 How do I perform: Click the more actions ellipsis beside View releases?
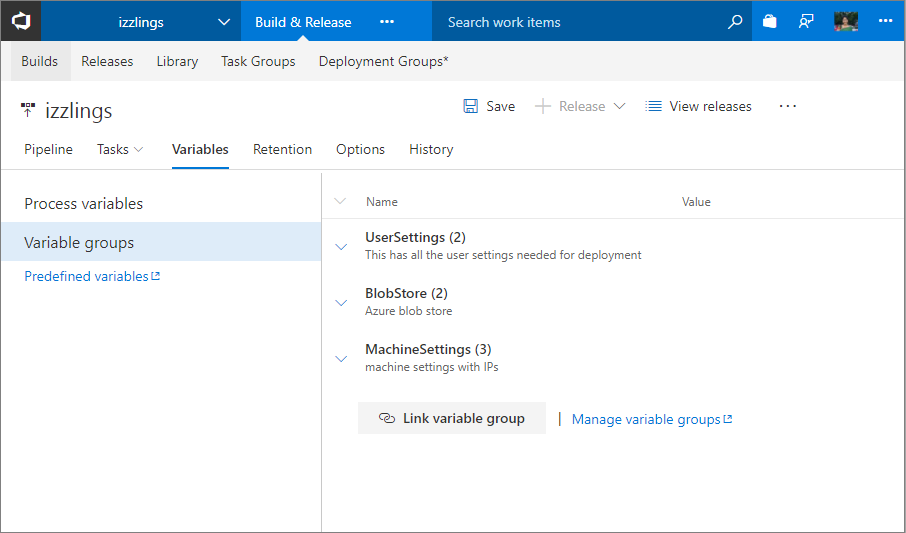coord(788,106)
